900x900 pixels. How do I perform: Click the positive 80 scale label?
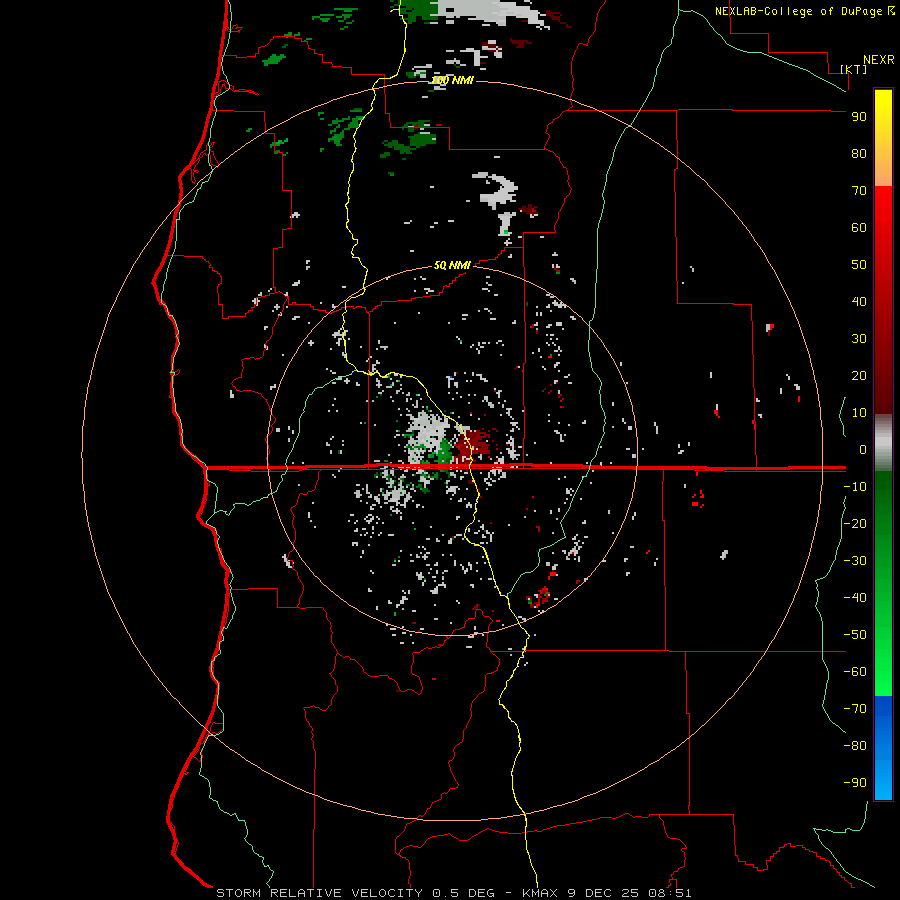click(859, 153)
